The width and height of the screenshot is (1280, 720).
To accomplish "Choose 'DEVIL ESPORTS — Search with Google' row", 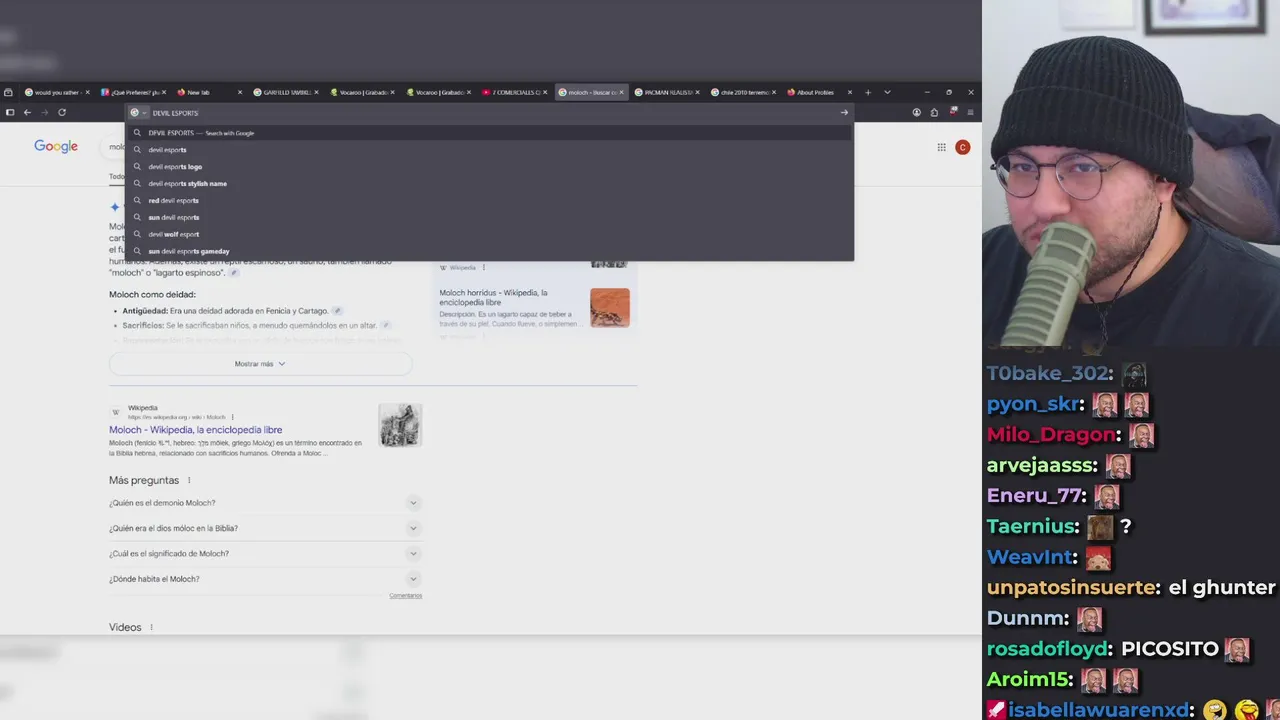I will pyautogui.click(x=490, y=133).
